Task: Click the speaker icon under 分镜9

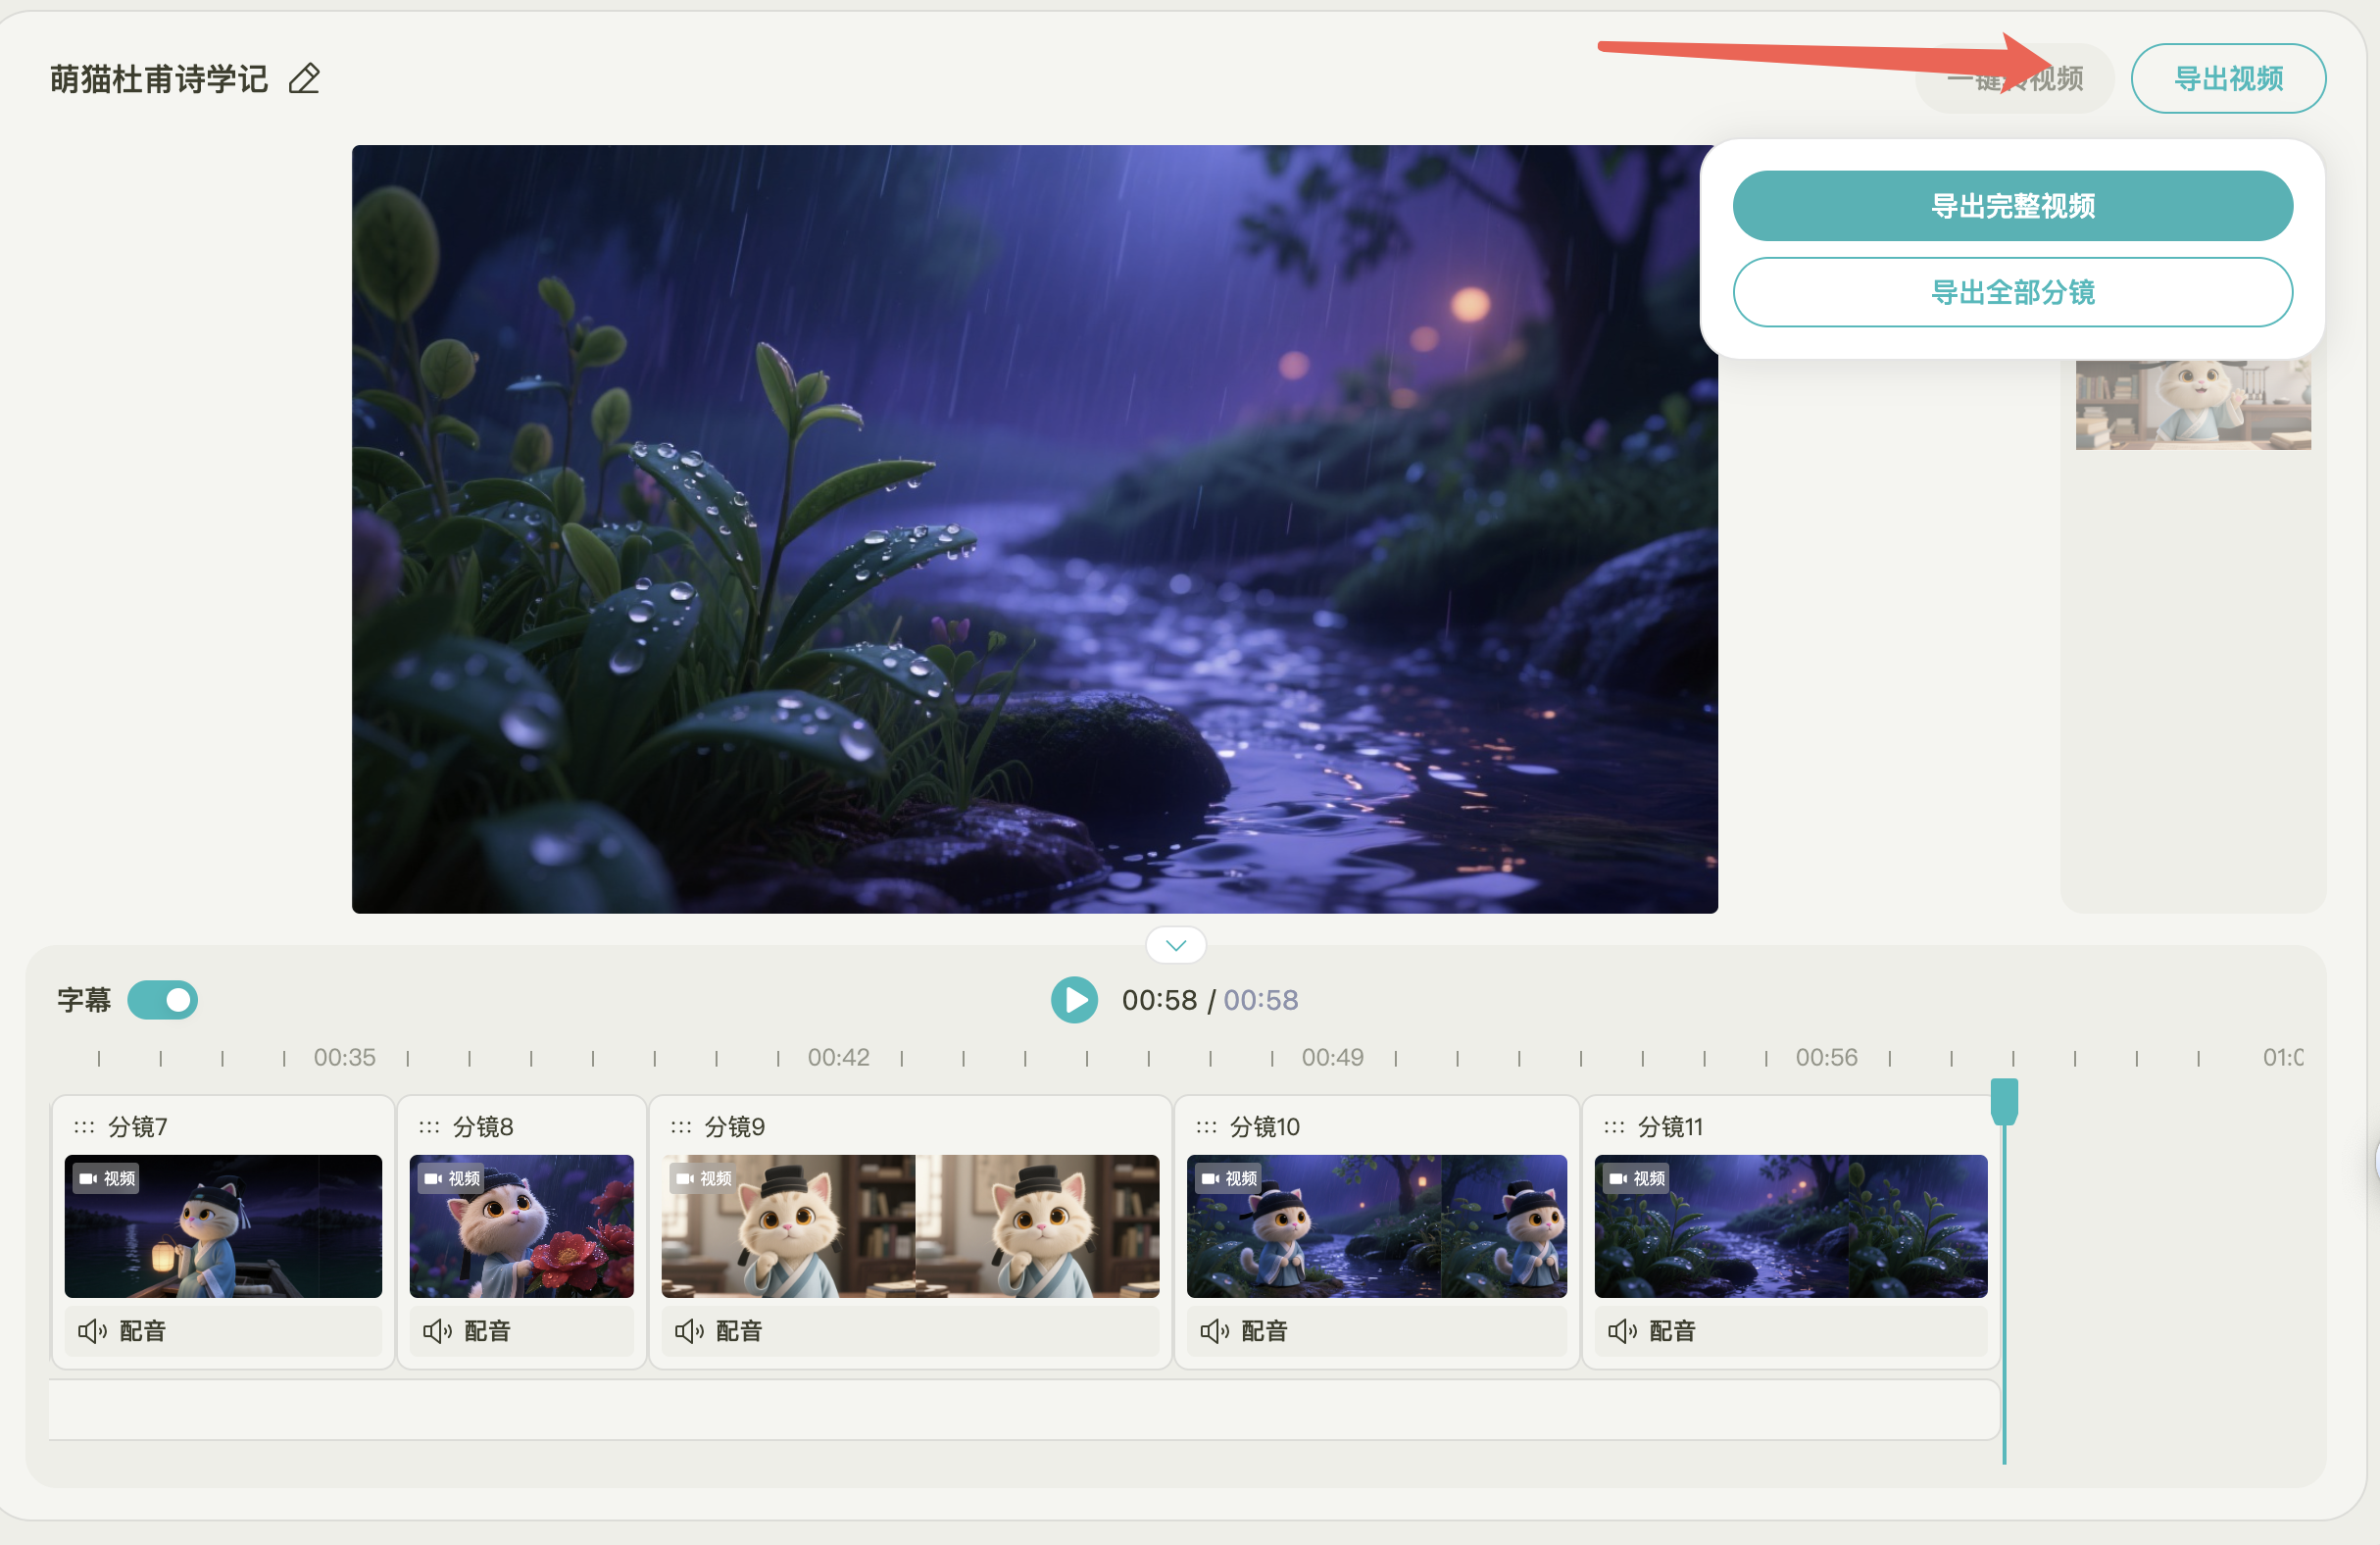Action: coord(689,1331)
